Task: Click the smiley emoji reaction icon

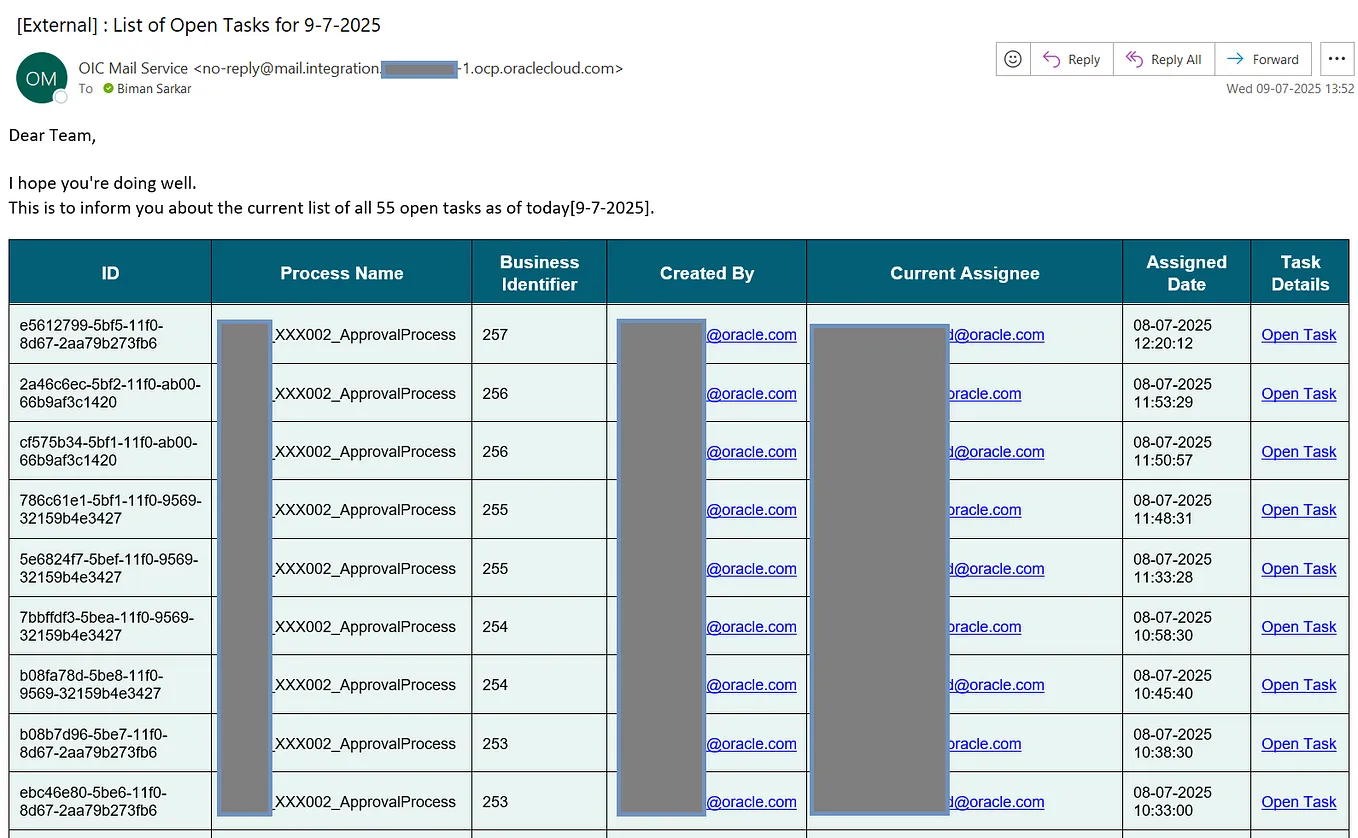Action: (1012, 59)
